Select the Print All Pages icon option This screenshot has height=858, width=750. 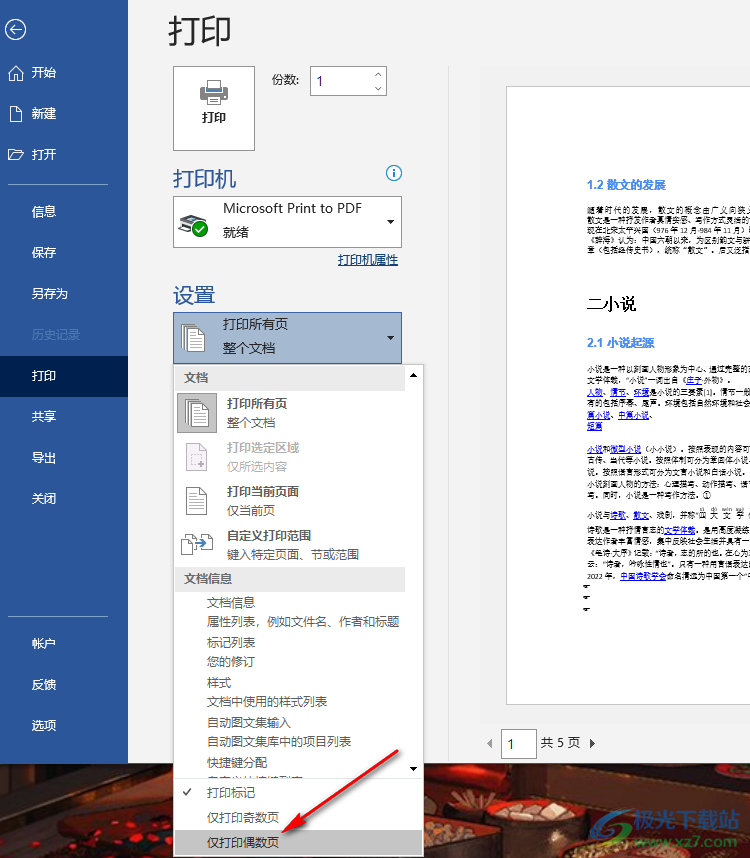(x=197, y=412)
